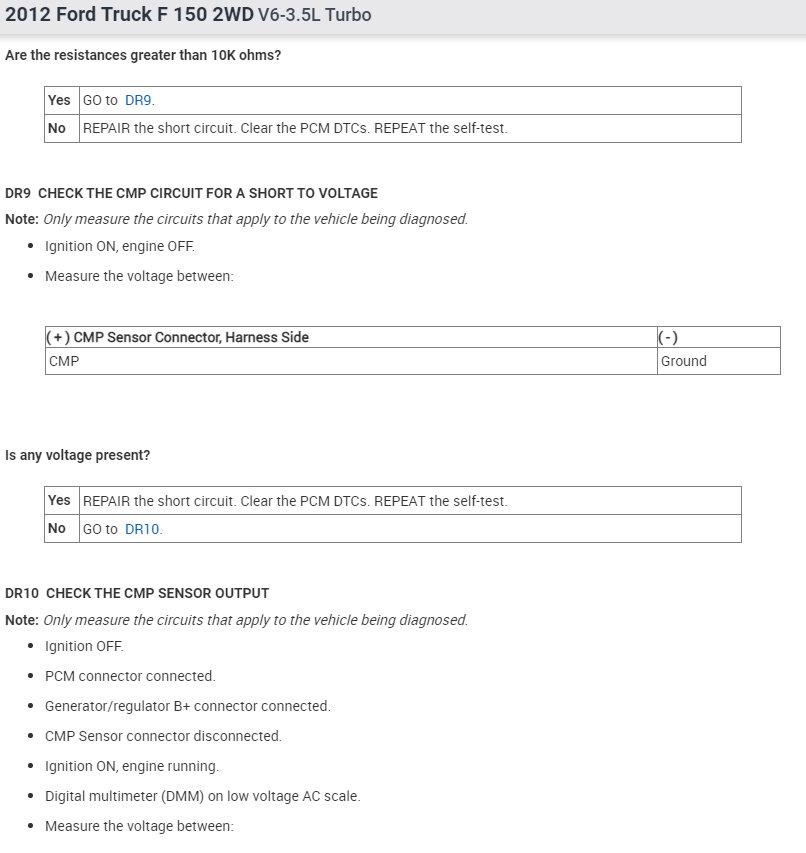Screen dimensions: 806x853
Task: Click the resistances greater than 10K question
Action: coord(143,55)
